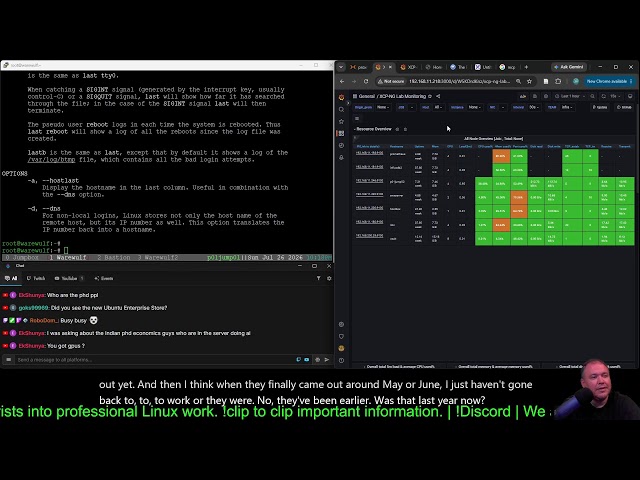The height and width of the screenshot is (480, 640).
Task: Click the send message arrow icon
Action: [327, 360]
